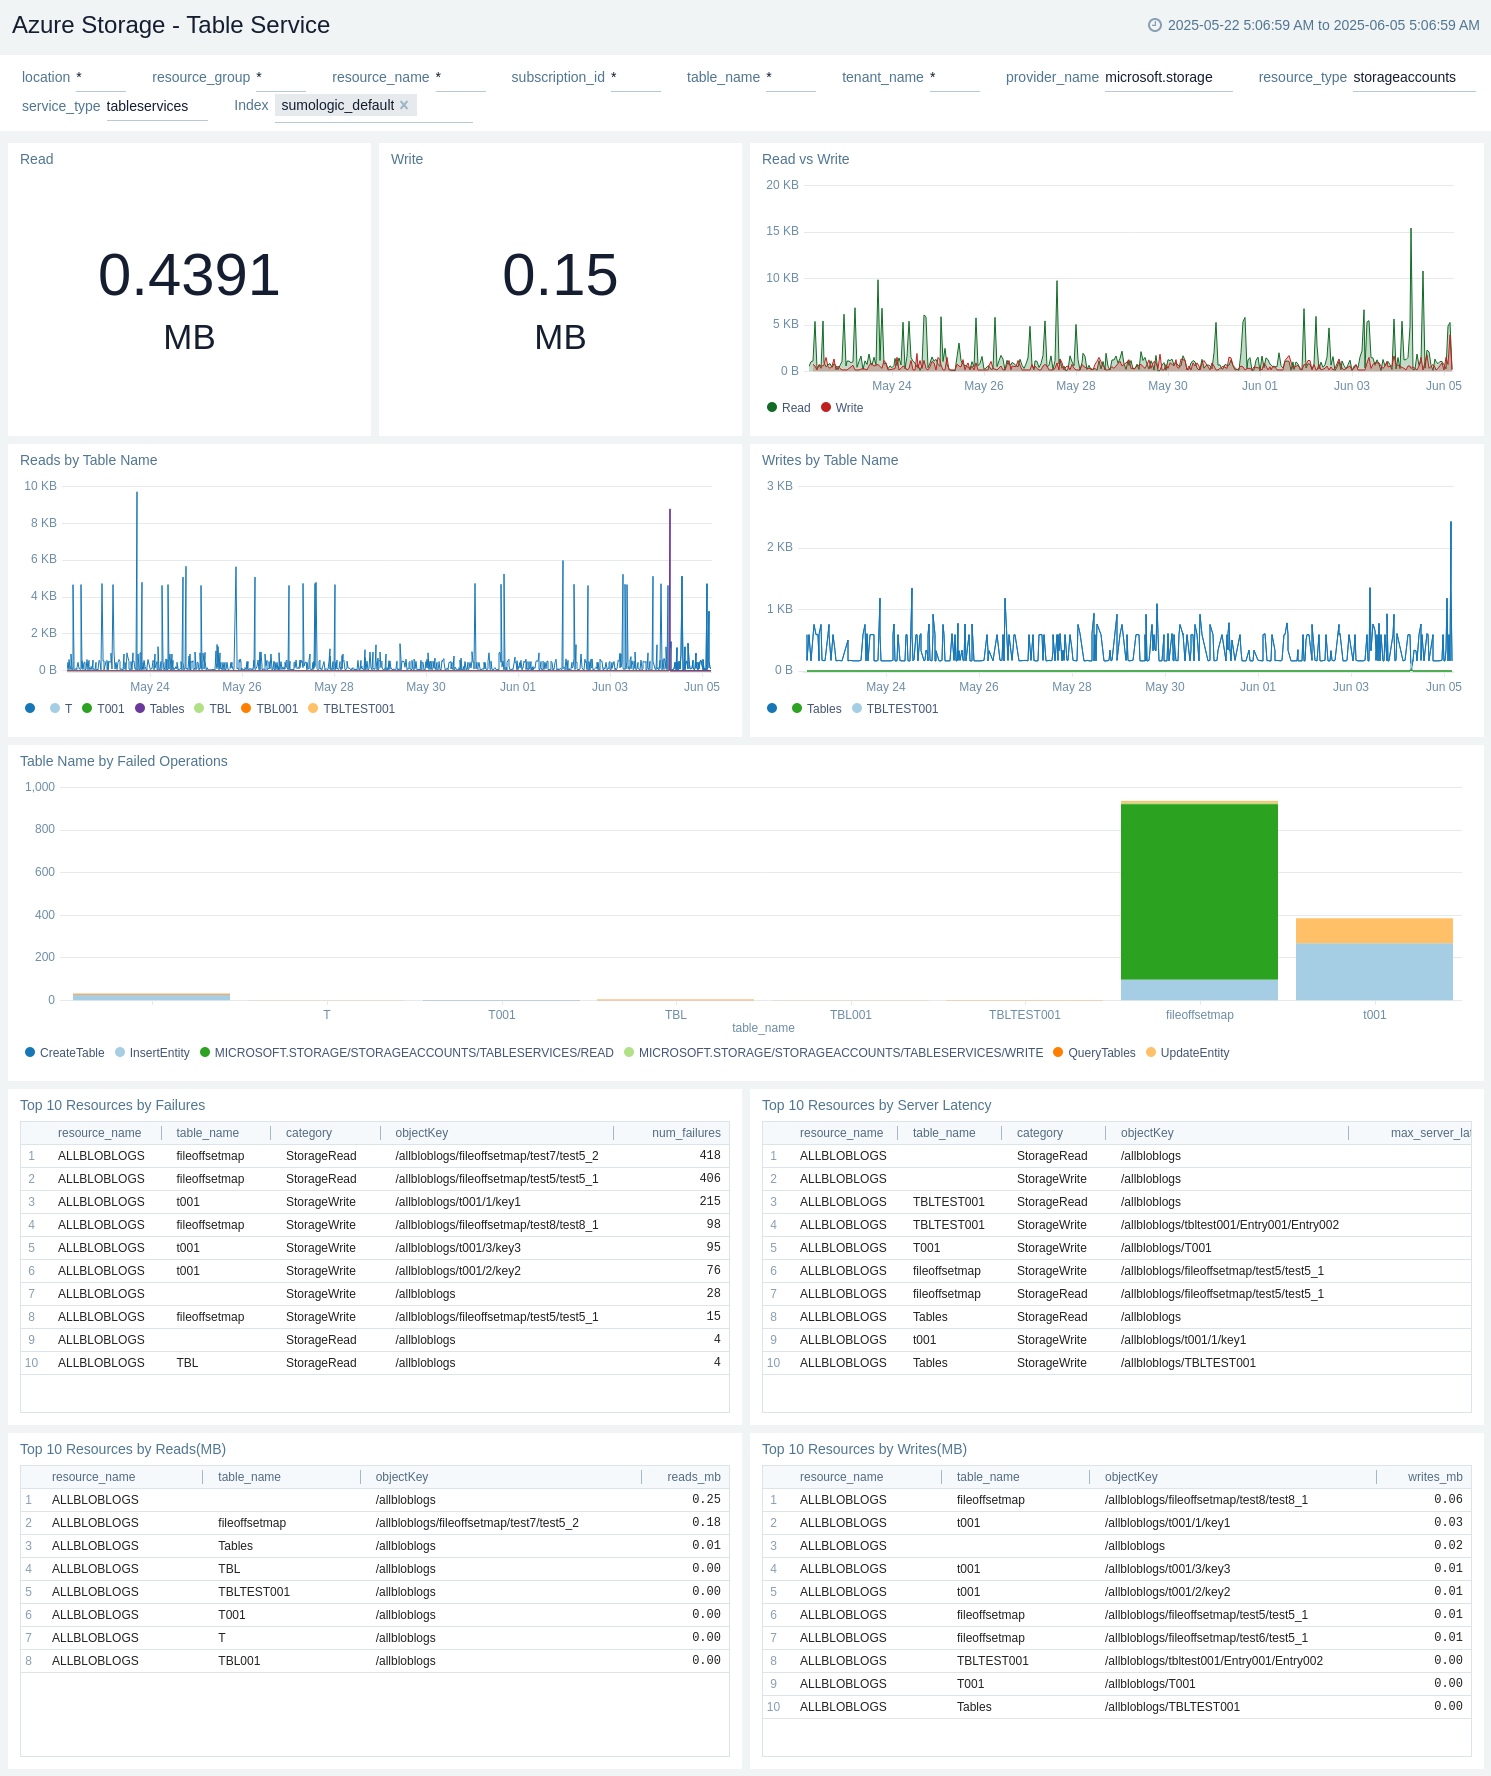Toggle TBLTEST001 legend in Writes by Table Name
This screenshot has height=1776, width=1491.
(895, 709)
